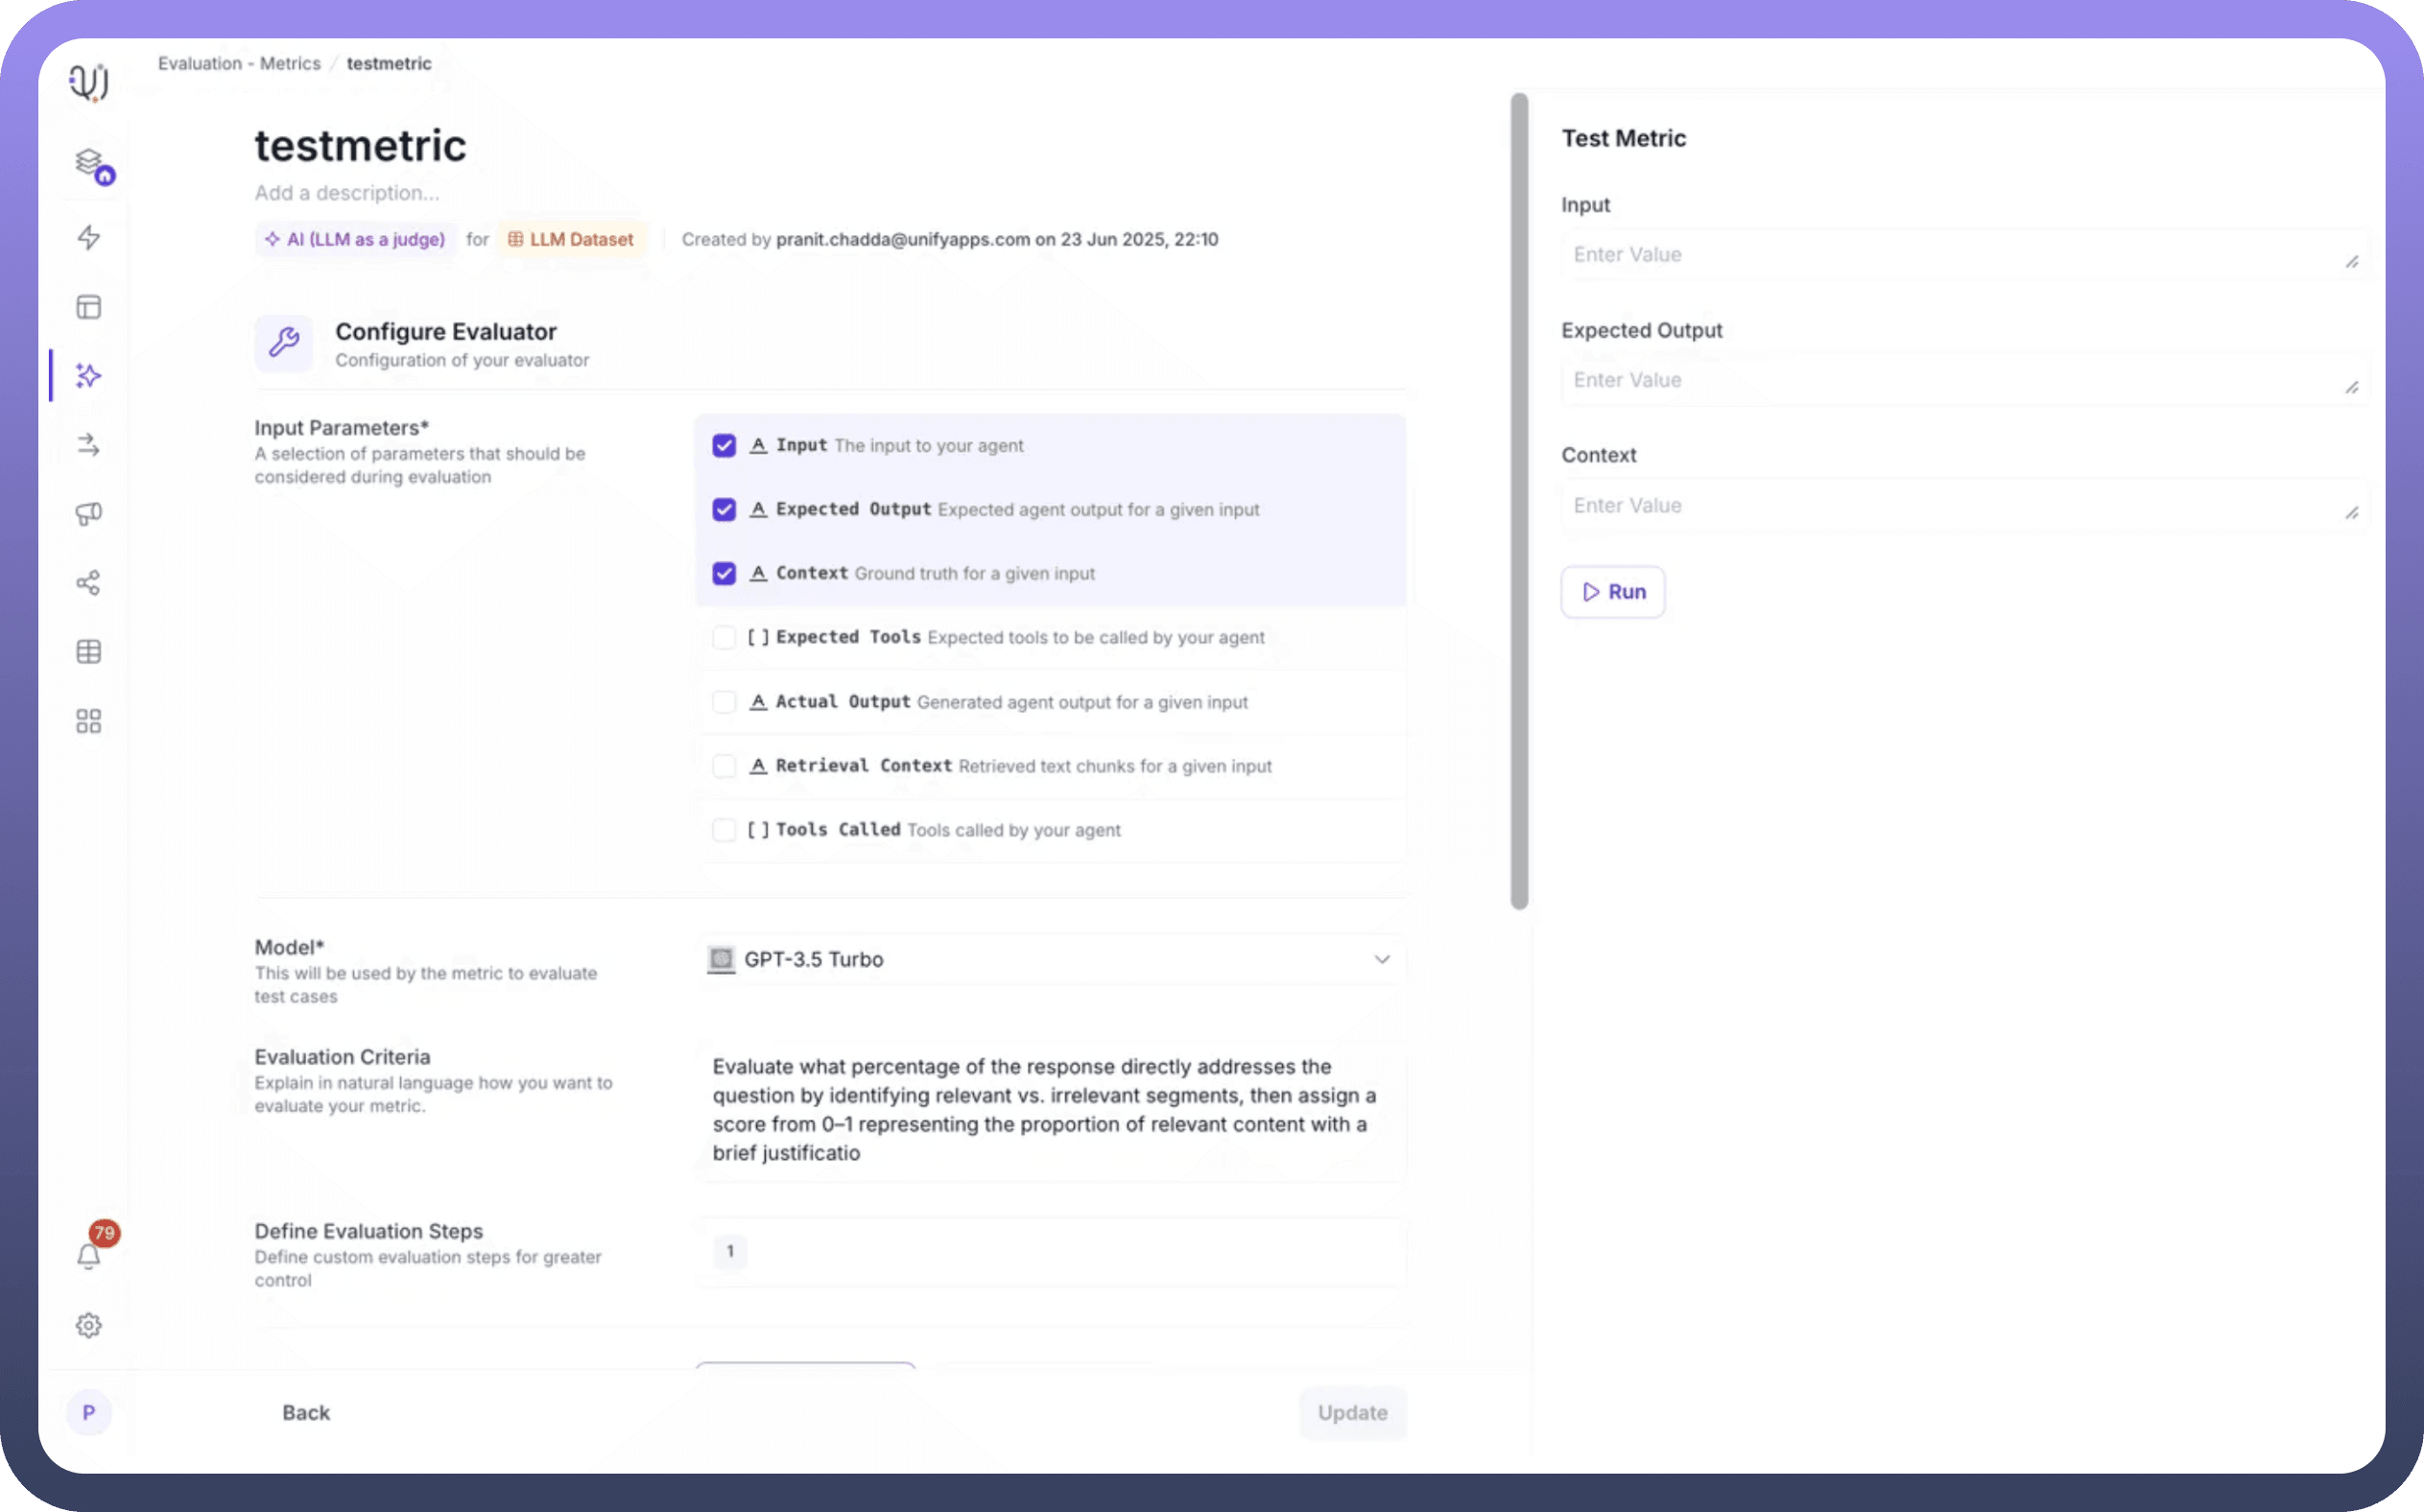Screen dimensions: 2424x1512
Task: Open the four-squares apps sidebar icon
Action: pyautogui.click(x=89, y=721)
